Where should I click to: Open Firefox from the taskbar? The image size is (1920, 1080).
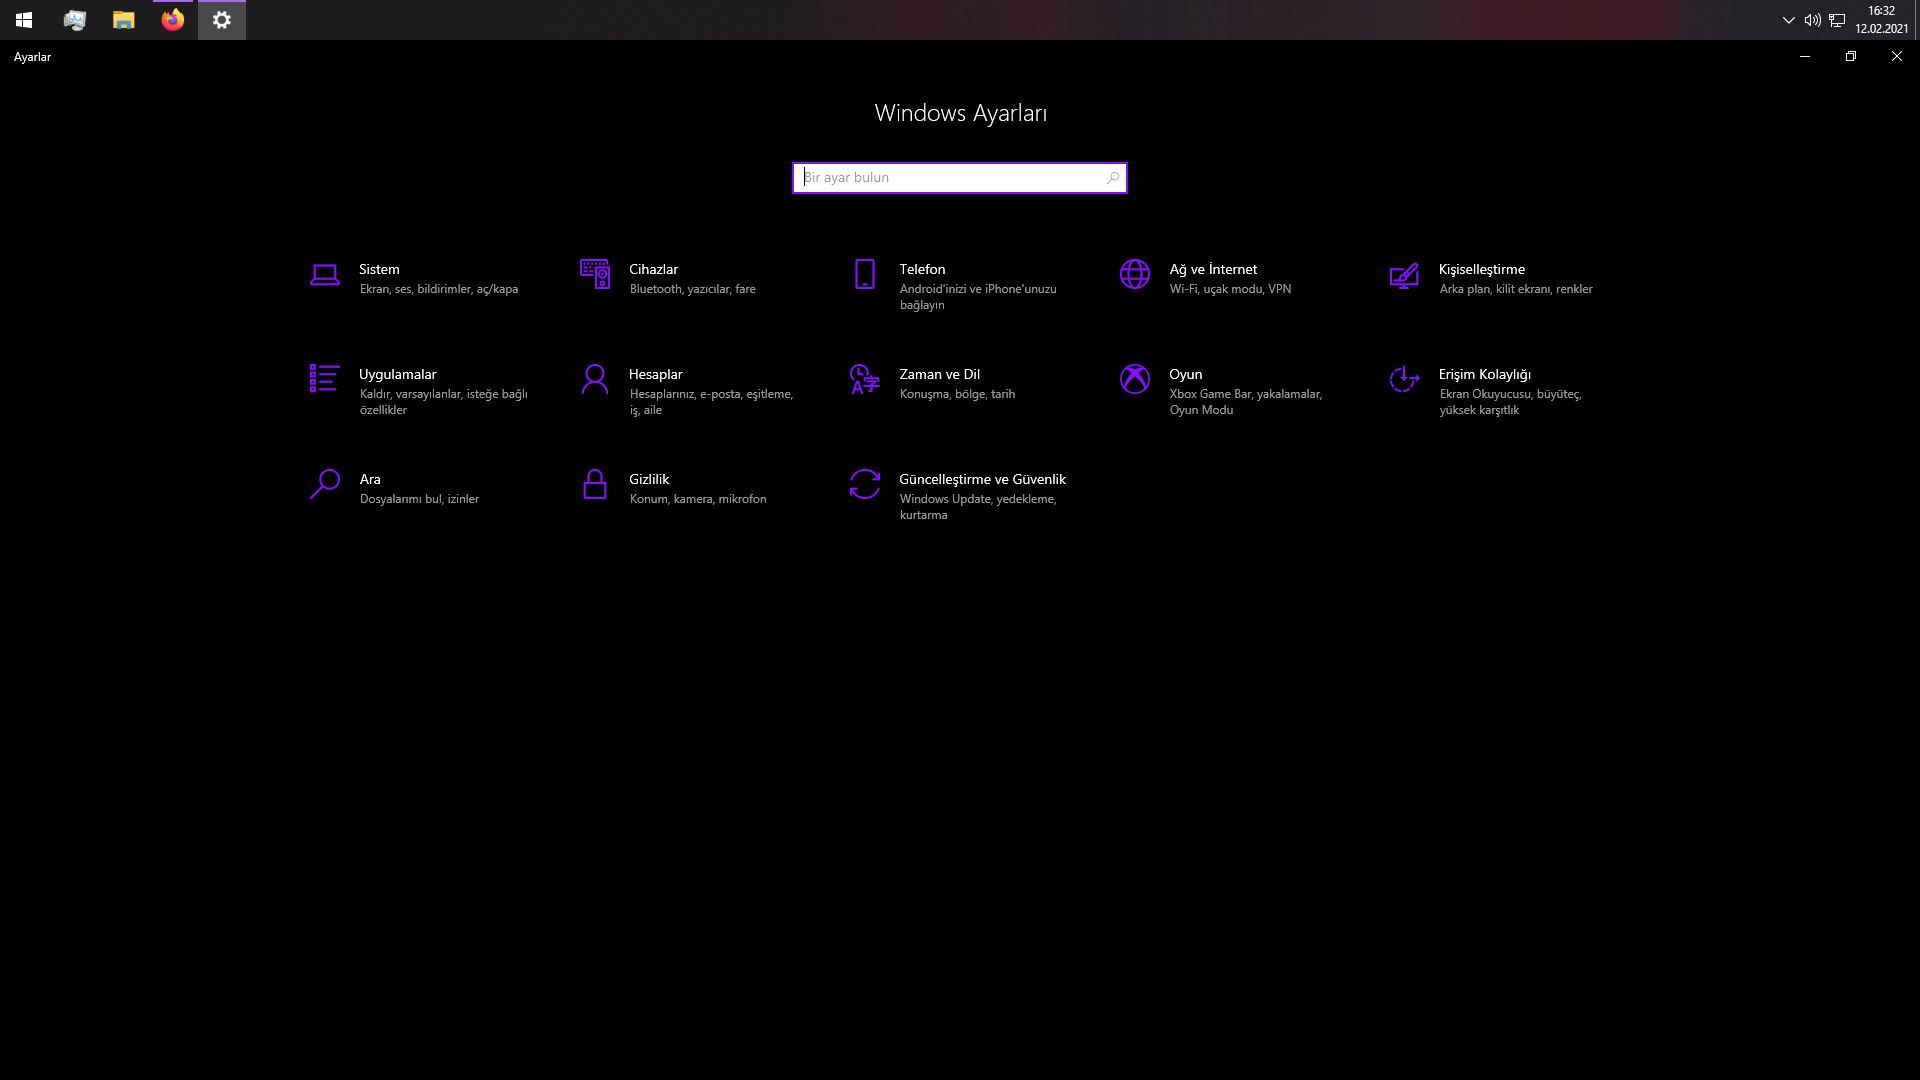coord(172,20)
